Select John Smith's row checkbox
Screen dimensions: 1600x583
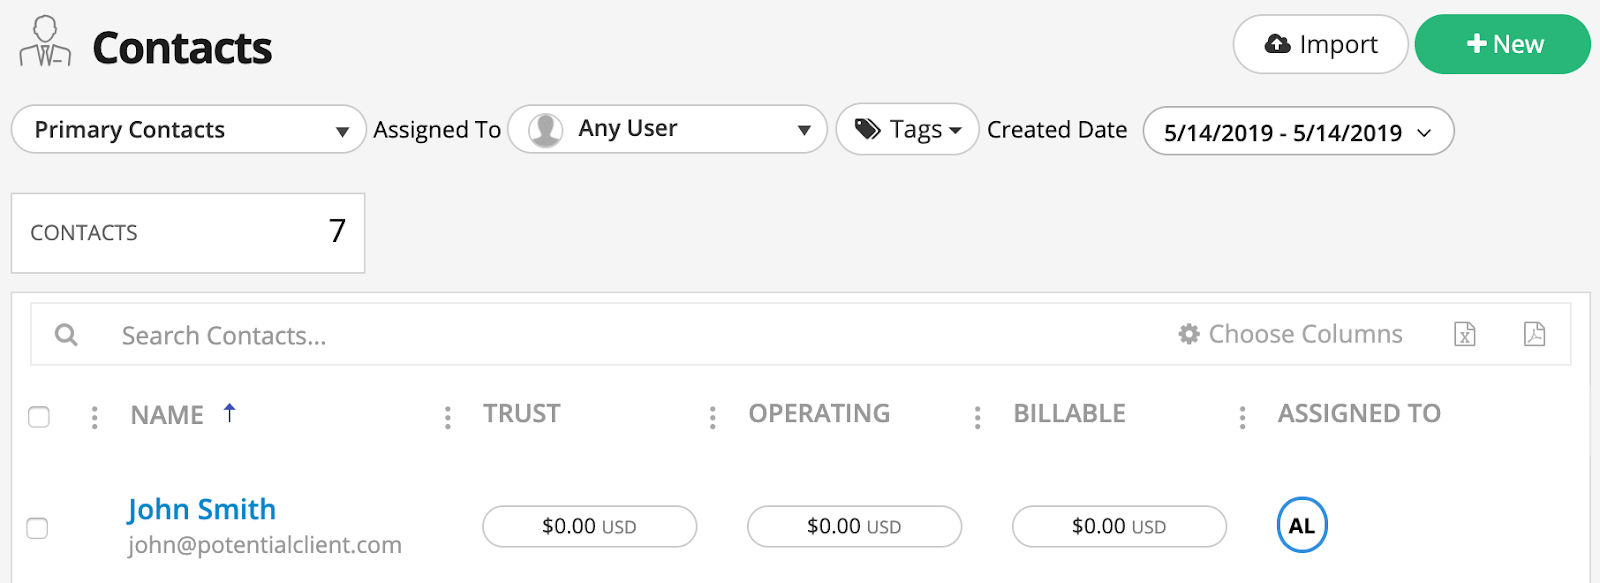tap(37, 530)
